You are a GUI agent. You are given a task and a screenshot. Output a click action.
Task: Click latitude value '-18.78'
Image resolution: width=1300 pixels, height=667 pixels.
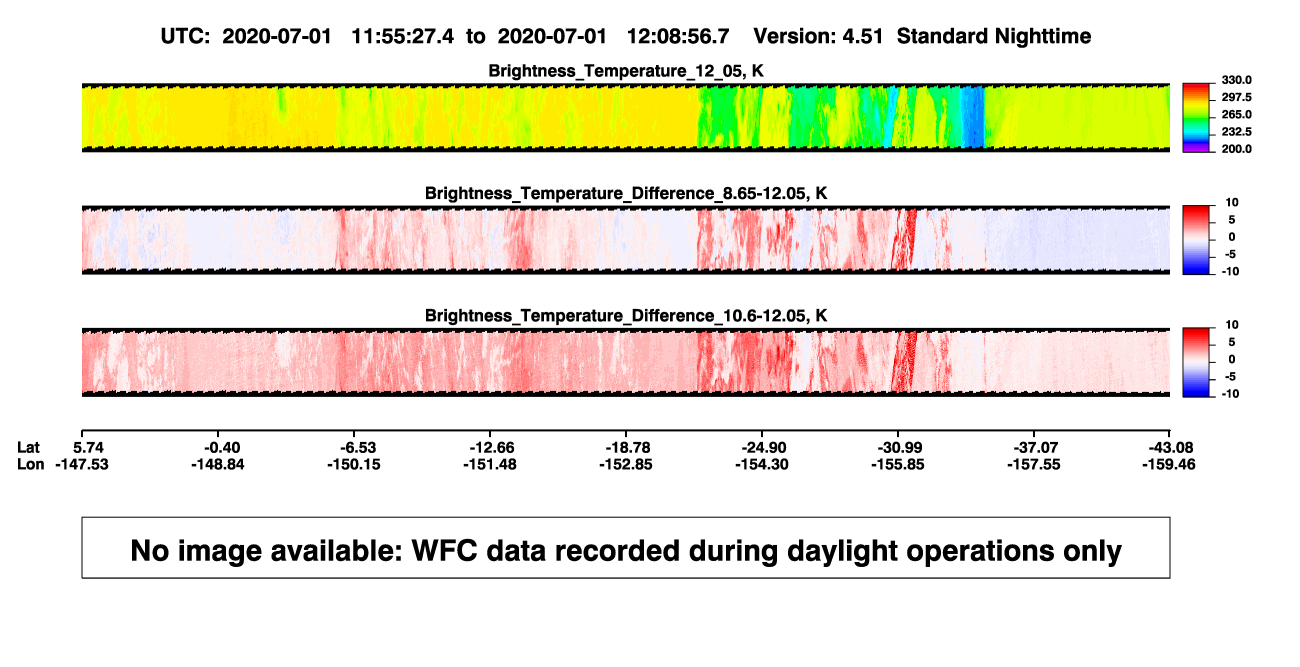click(625, 447)
